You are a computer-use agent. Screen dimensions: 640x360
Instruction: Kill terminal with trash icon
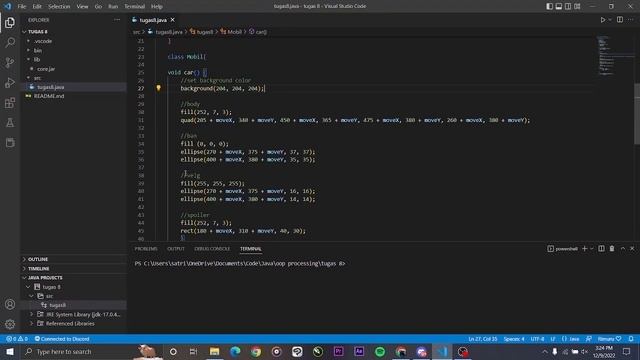tap(612, 249)
